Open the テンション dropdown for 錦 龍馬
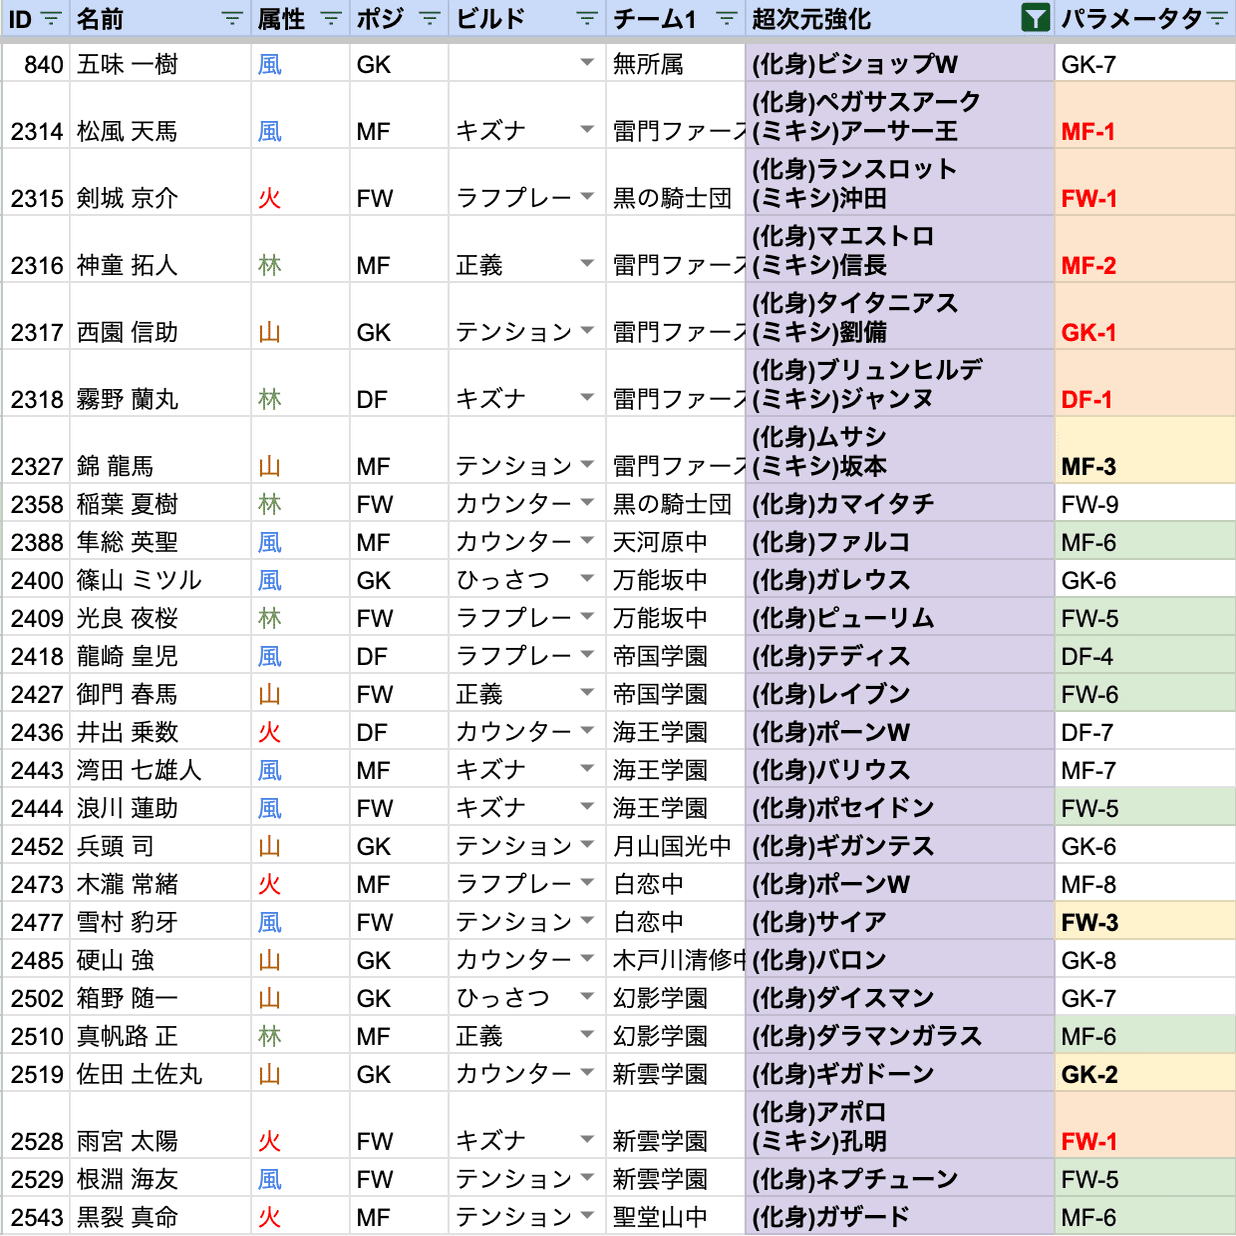Viewport: 1236px width, 1236px height. coord(588,465)
